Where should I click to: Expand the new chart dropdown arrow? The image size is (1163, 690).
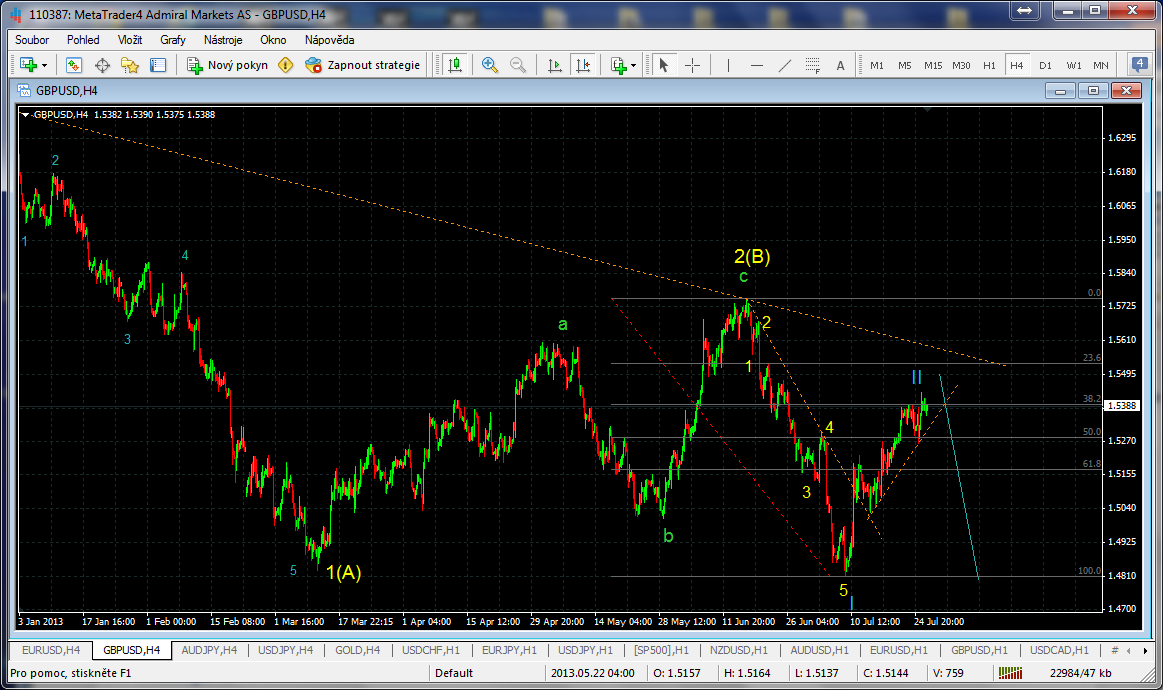[x=45, y=65]
